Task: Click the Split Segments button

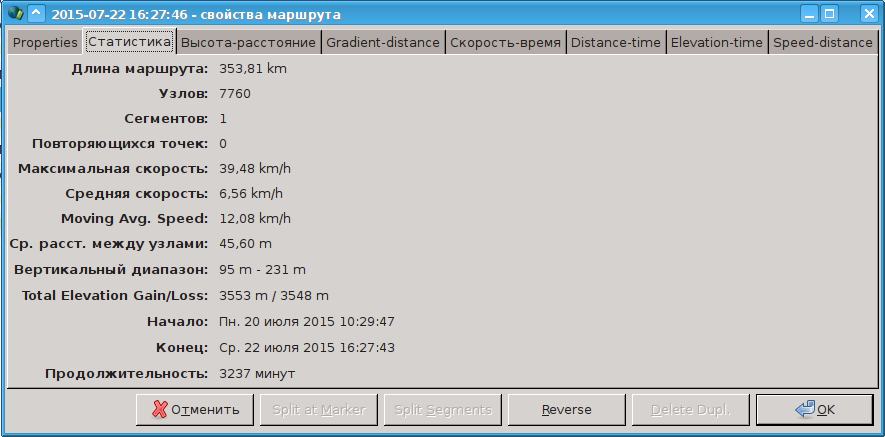Action: click(442, 409)
